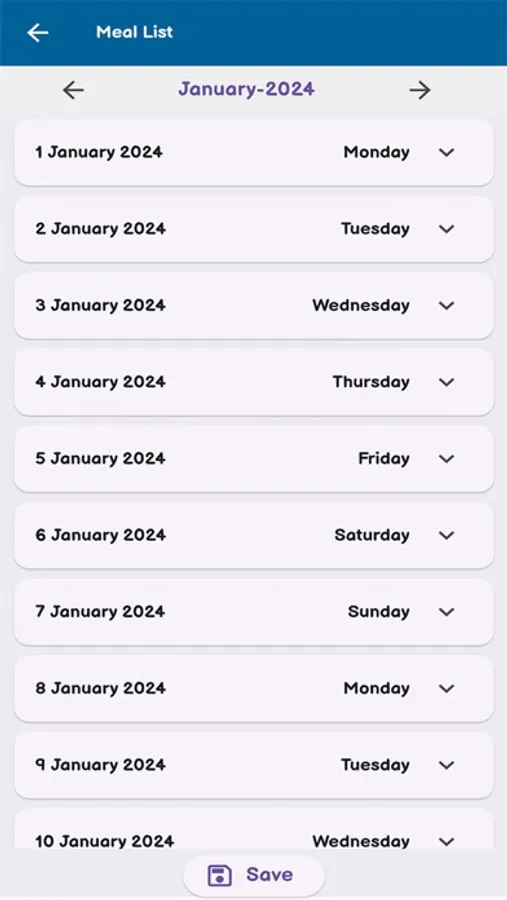This screenshot has height=900, width=507.
Task: Expand the 1 January 2024 chevron
Action: [x=446, y=152]
